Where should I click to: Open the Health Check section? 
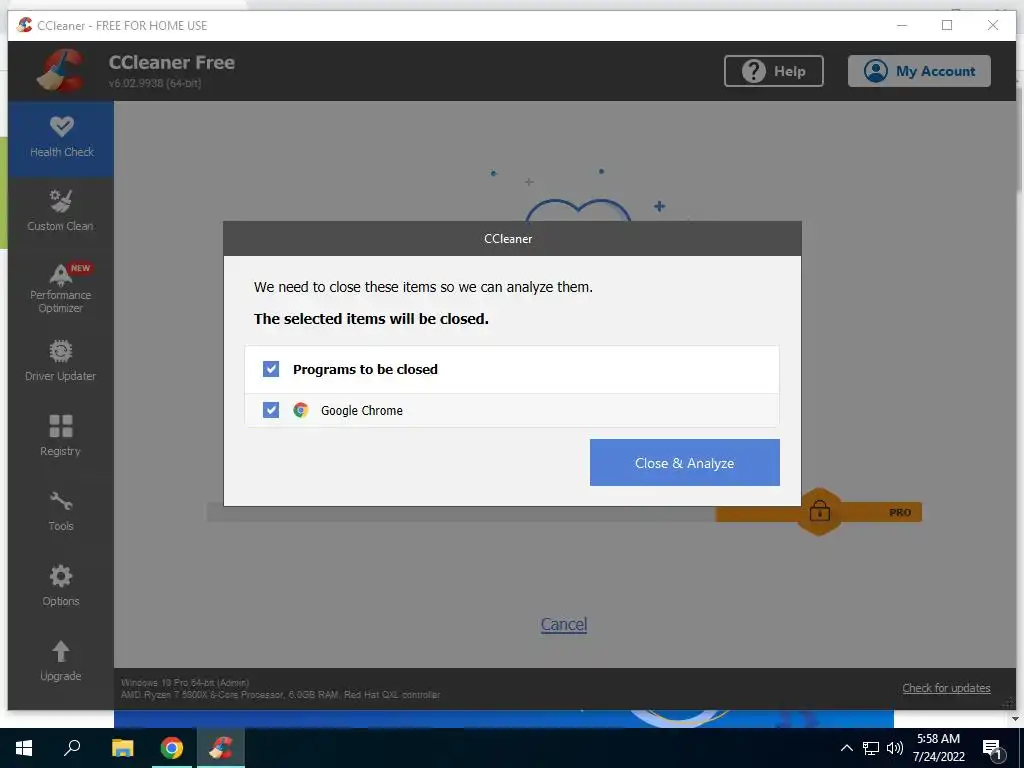61,138
